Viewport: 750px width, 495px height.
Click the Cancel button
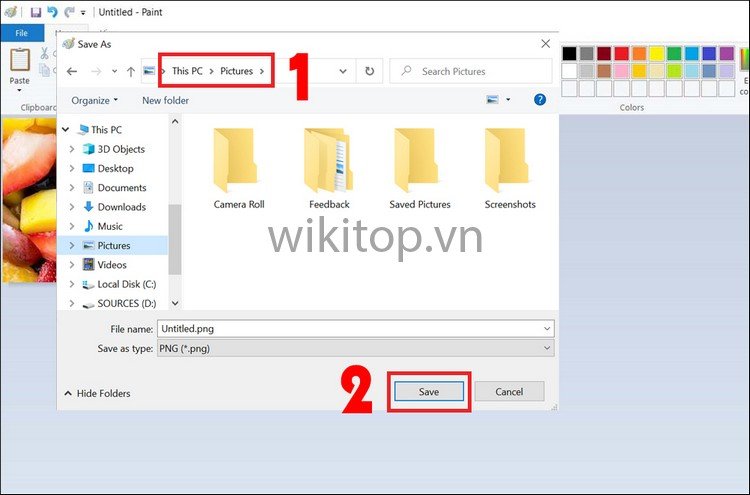point(509,392)
